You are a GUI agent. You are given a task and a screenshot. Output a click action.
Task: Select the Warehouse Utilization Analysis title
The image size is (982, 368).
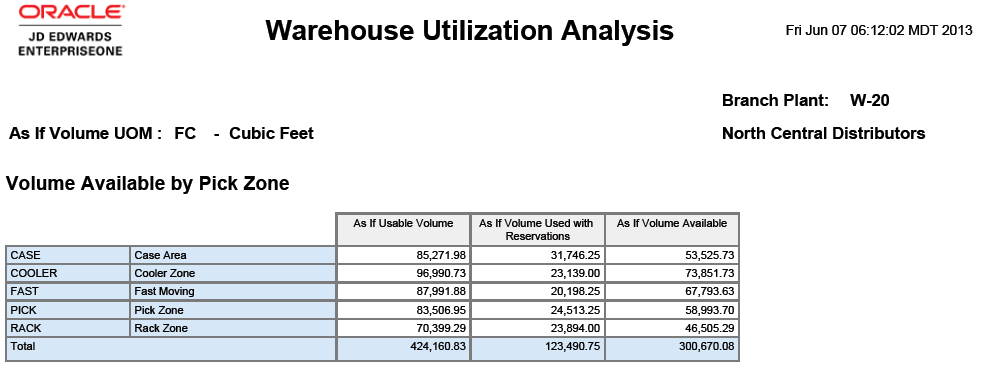(469, 30)
